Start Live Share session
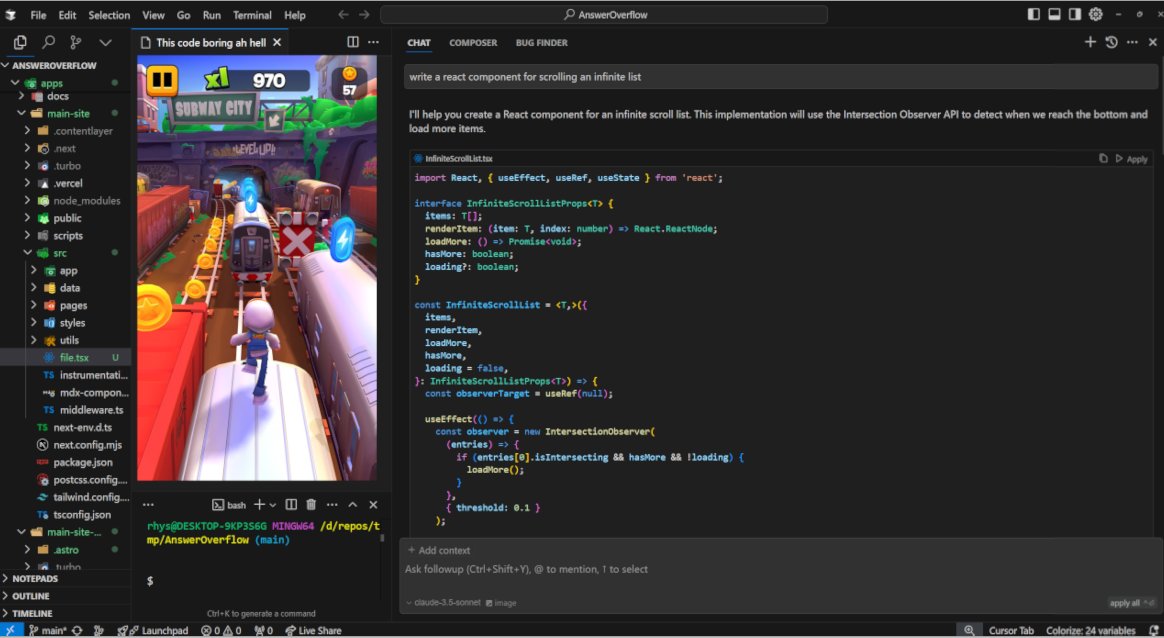The height and width of the screenshot is (638, 1164). 313,631
